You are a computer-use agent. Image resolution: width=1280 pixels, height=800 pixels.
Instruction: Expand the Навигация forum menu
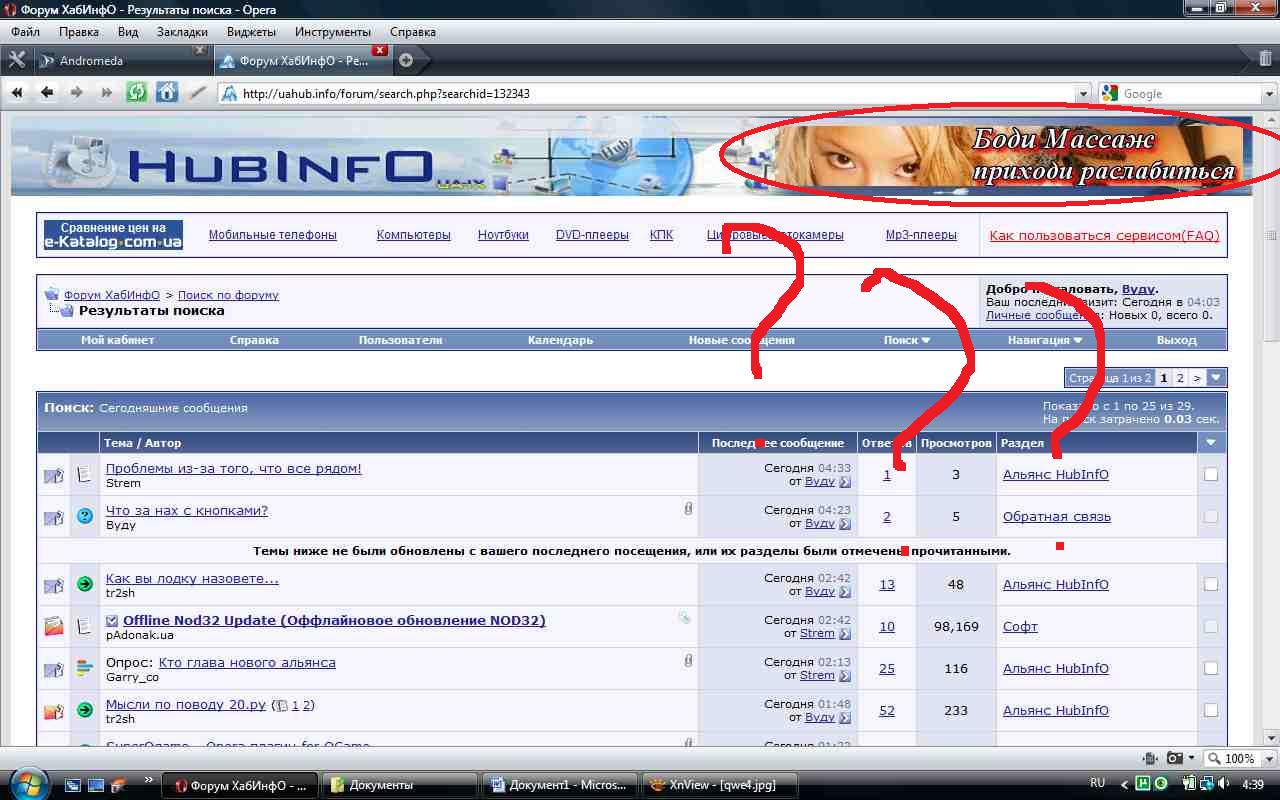[x=1045, y=340]
